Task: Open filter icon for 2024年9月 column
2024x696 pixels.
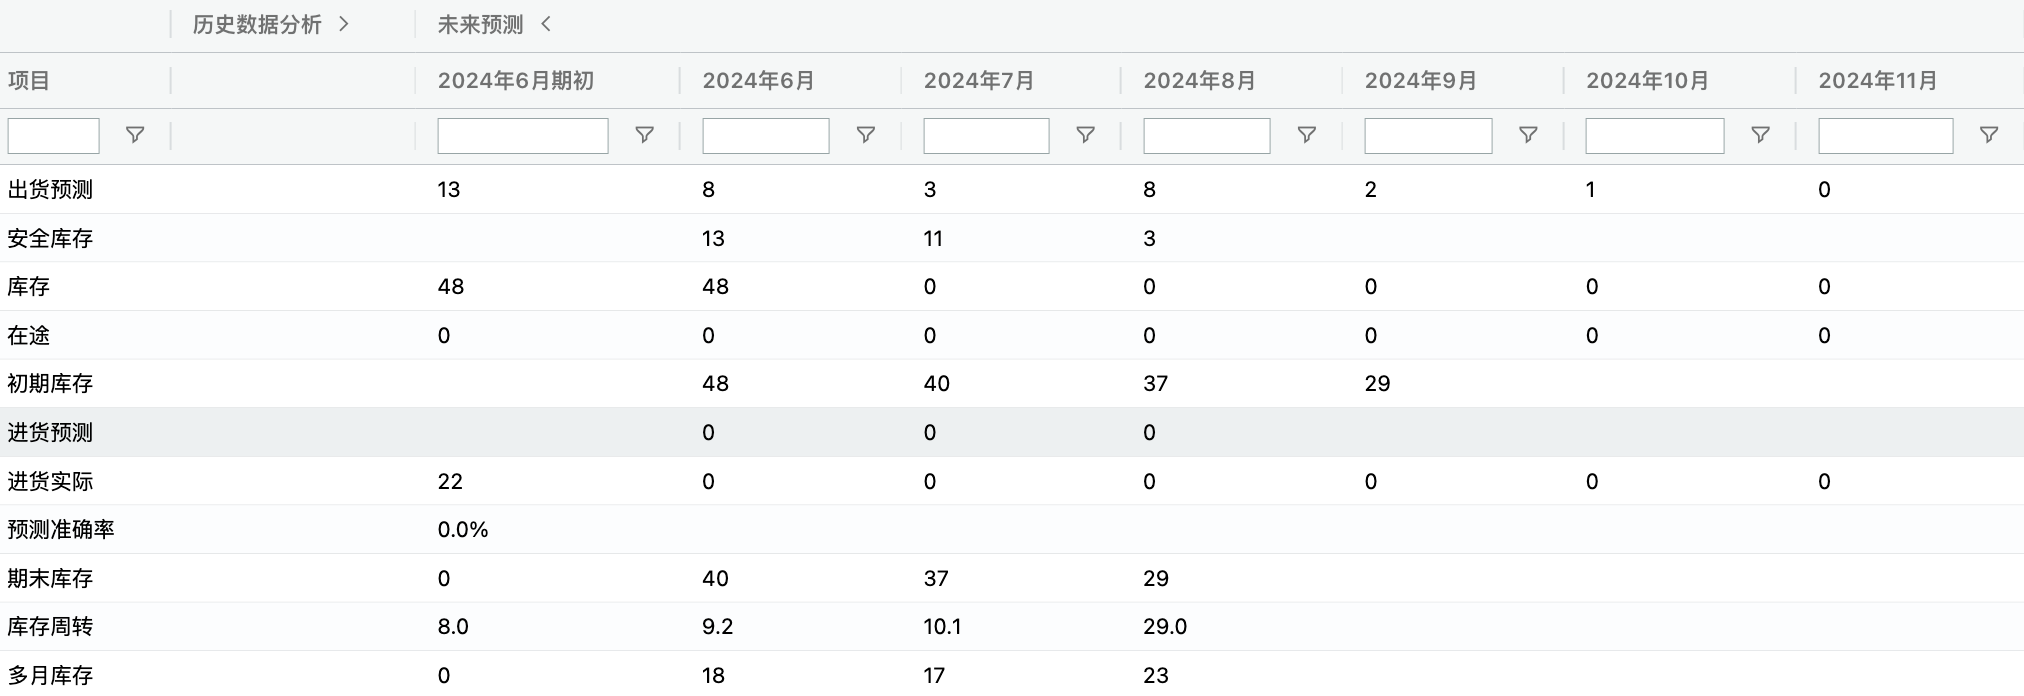Action: tap(1528, 135)
